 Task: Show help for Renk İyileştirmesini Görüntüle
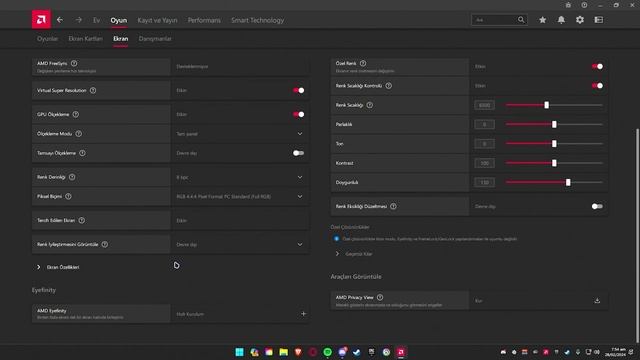click(x=105, y=244)
